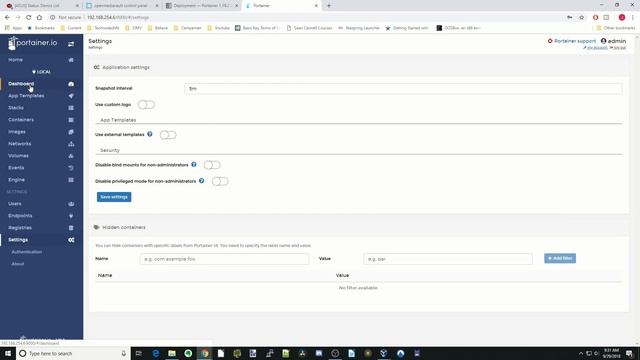Toggle Use custom logo switch
640x360 pixels.
point(146,105)
